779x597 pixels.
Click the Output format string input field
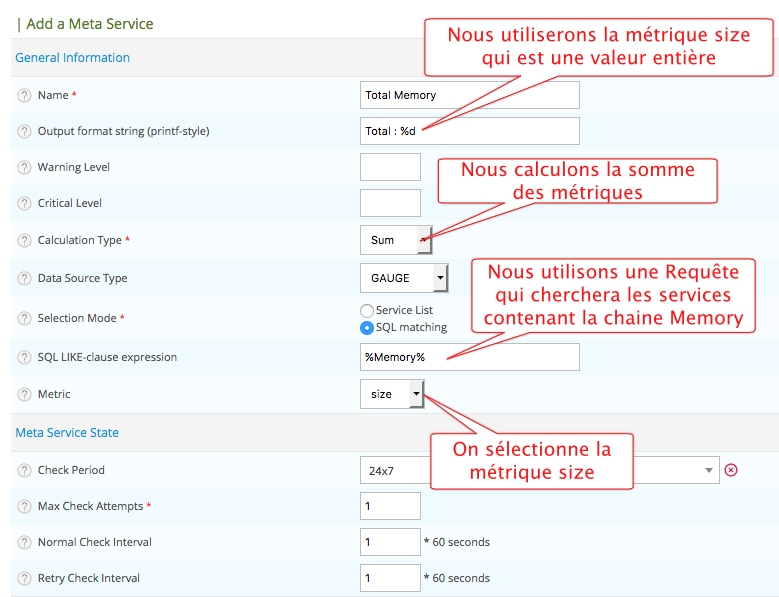[x=469, y=131]
